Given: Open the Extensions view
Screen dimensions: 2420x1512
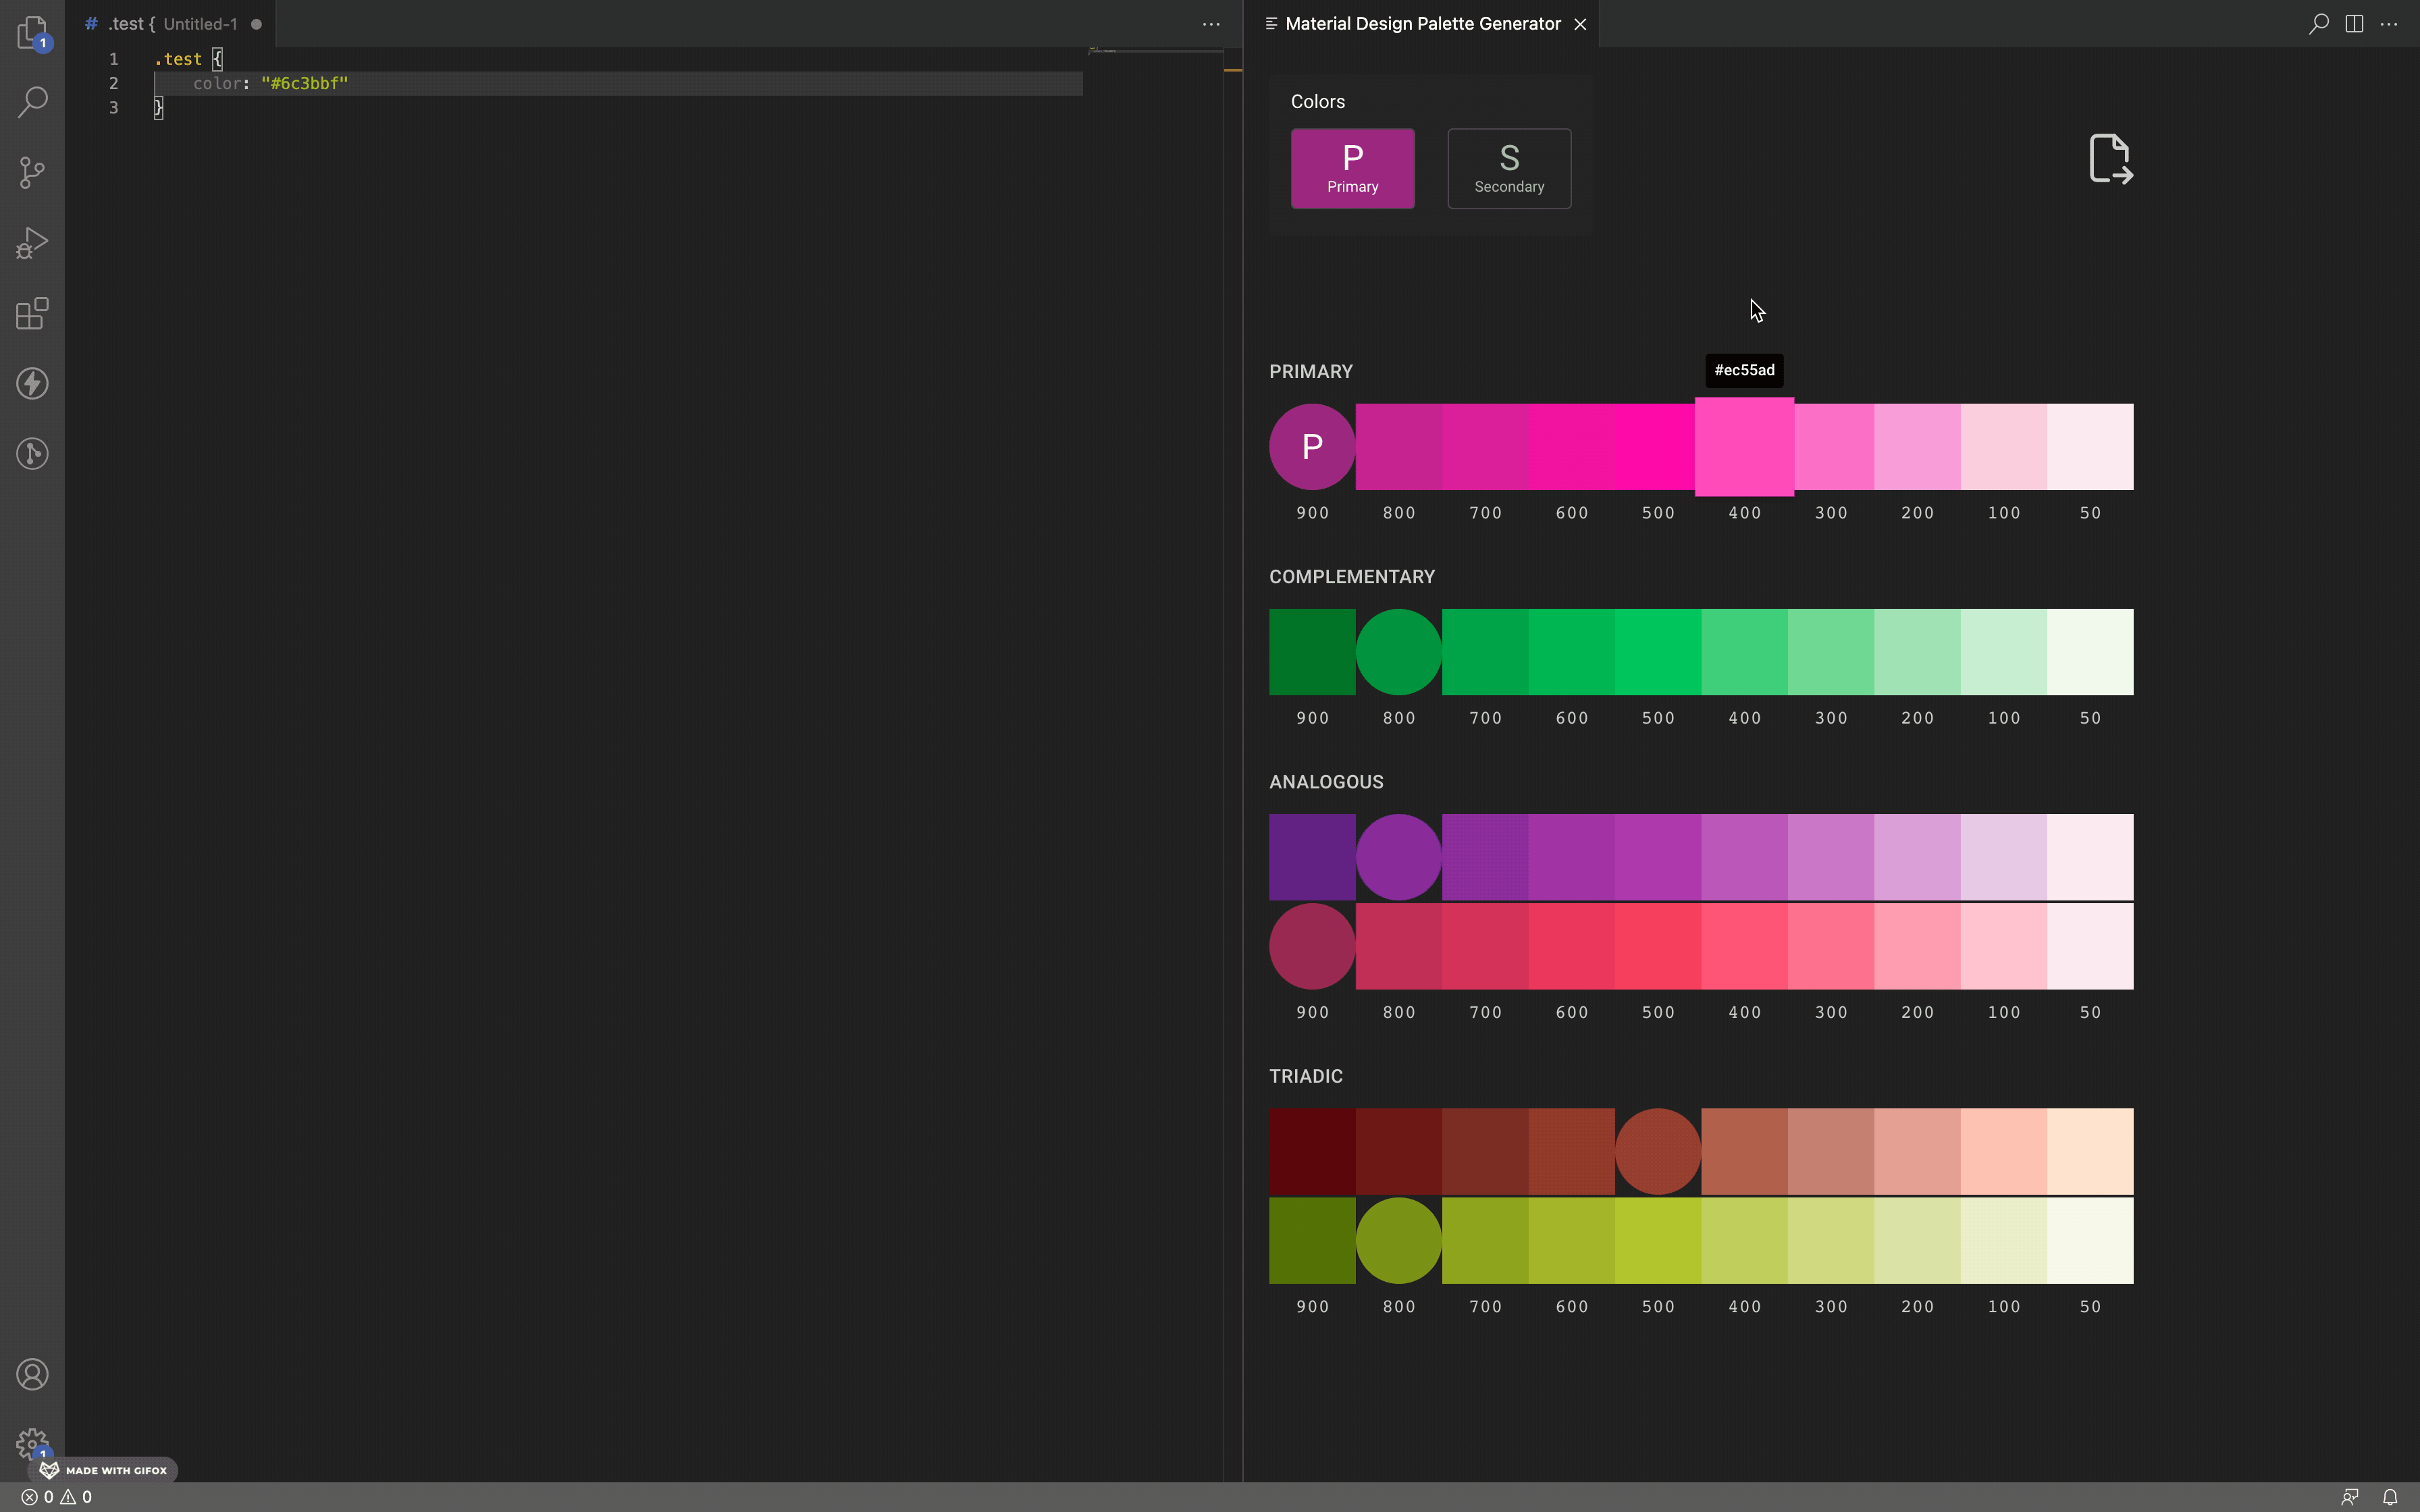Looking at the screenshot, I should (32, 313).
